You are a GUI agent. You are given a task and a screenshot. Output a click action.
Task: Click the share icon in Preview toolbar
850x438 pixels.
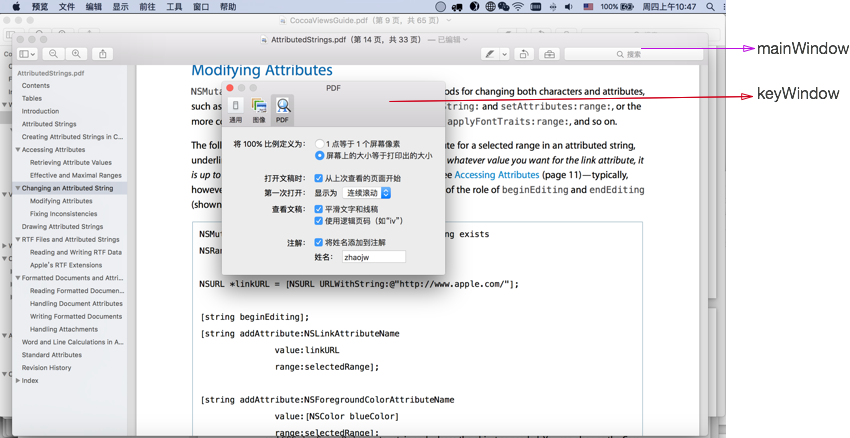(x=102, y=54)
